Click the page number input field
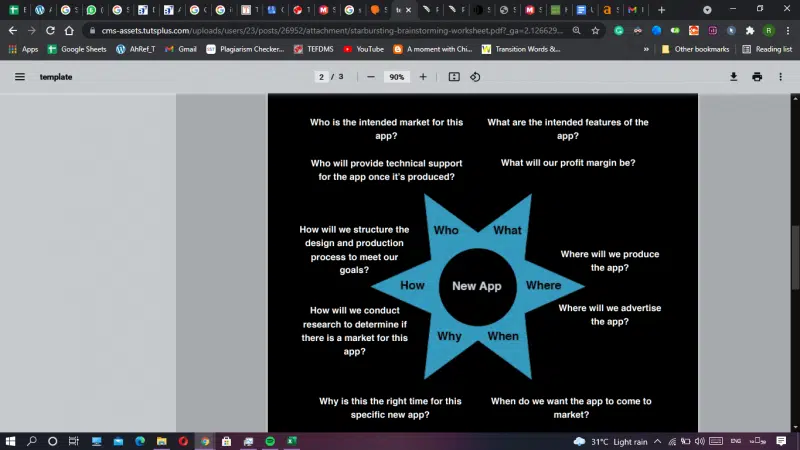The image size is (800, 450). point(322,77)
